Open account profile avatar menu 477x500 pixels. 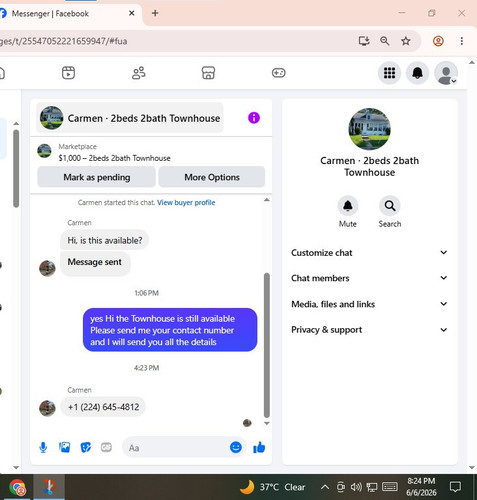tap(446, 73)
